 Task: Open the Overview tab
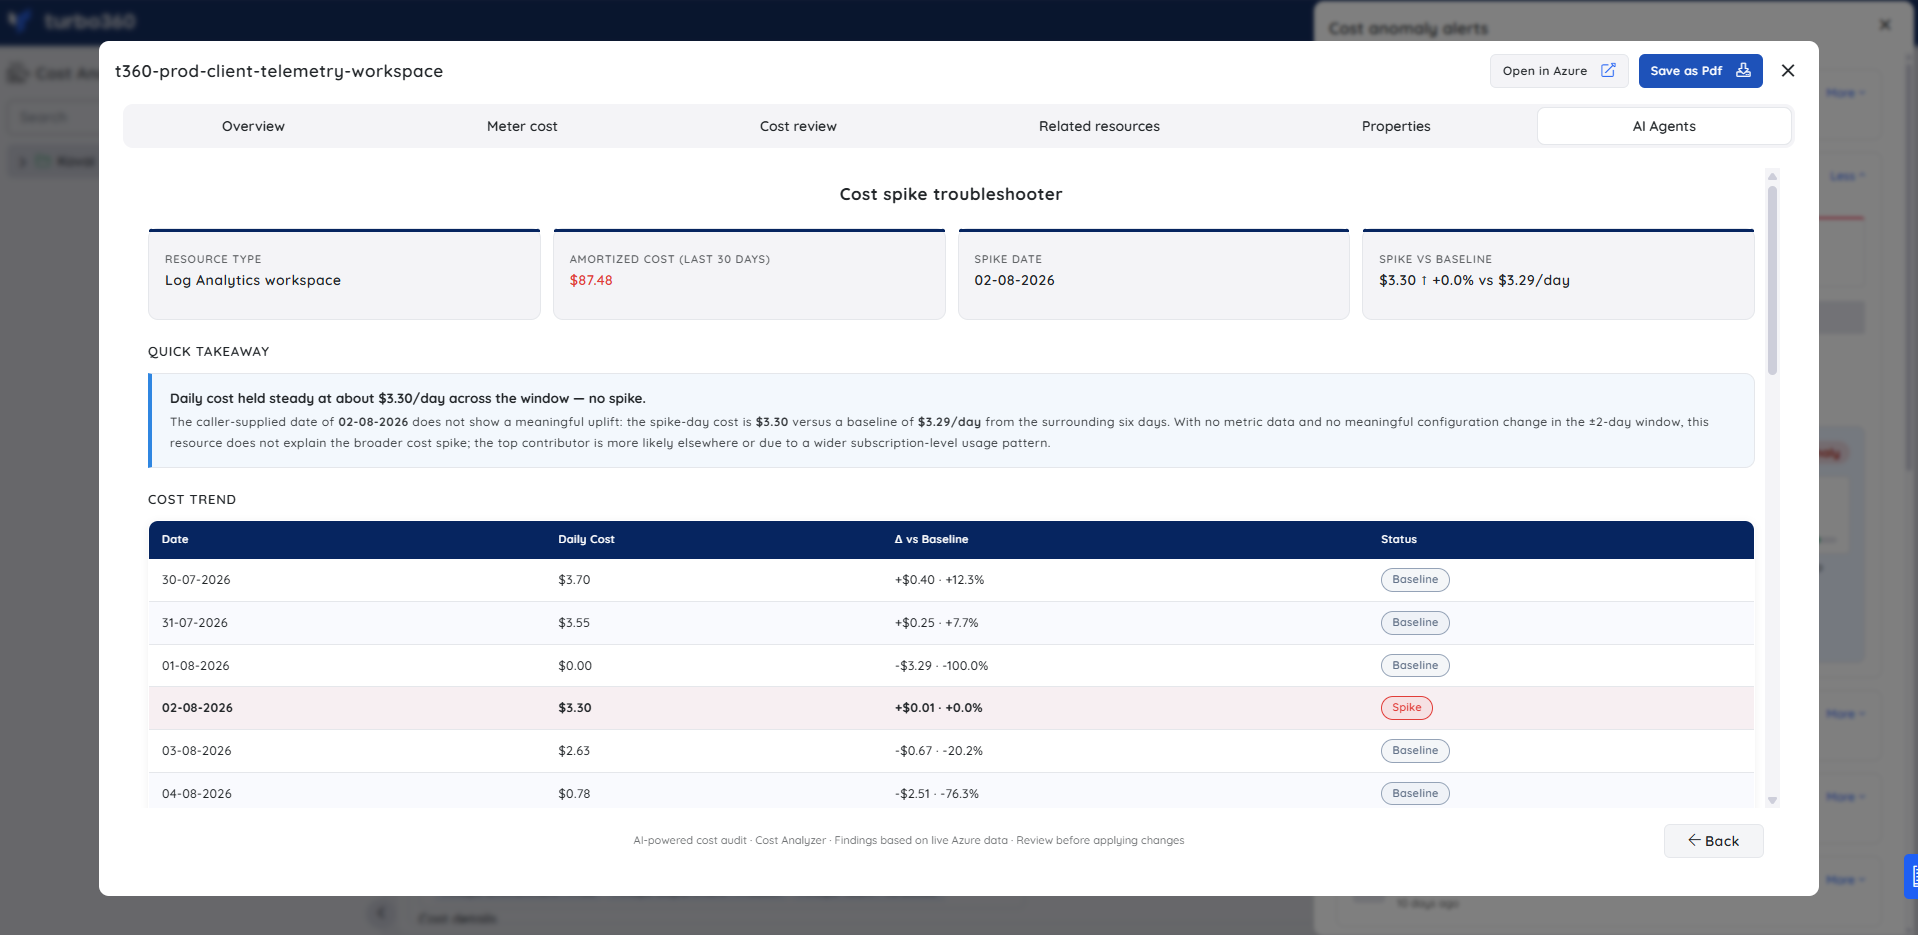coord(253,126)
